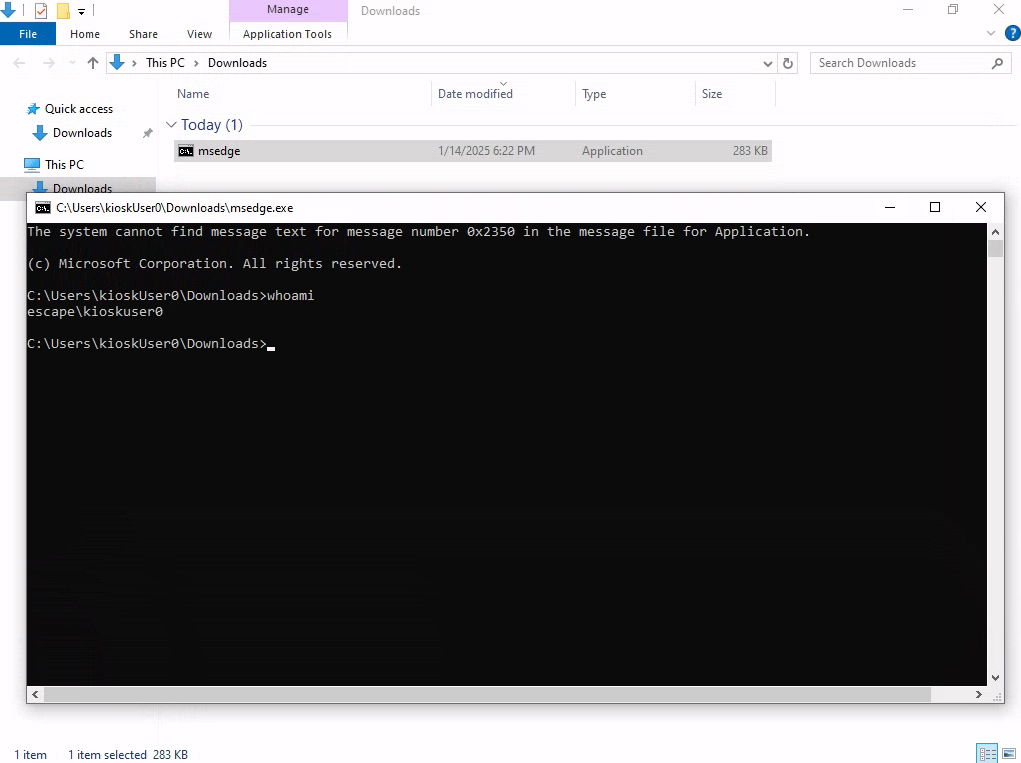1021x763 pixels.
Task: Click the Properties icon in quick access toolbar
Action: pyautogui.click(x=40, y=10)
